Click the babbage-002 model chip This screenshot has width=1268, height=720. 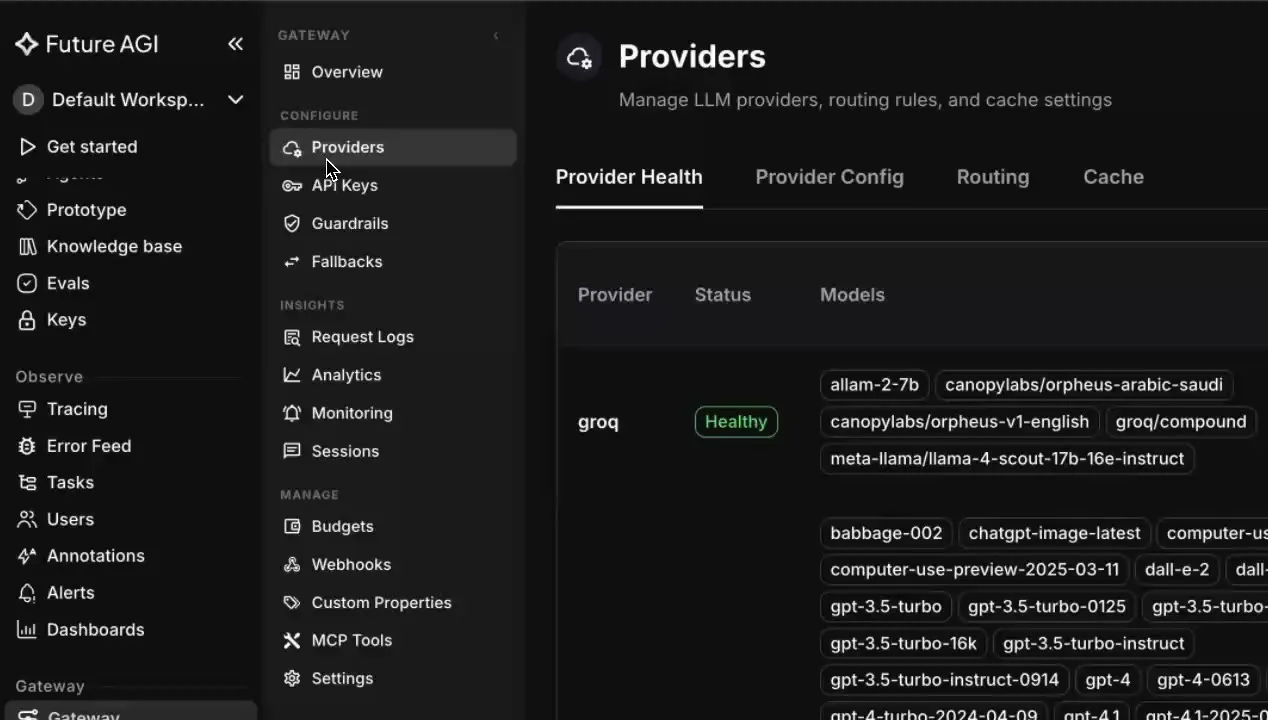[x=886, y=533]
